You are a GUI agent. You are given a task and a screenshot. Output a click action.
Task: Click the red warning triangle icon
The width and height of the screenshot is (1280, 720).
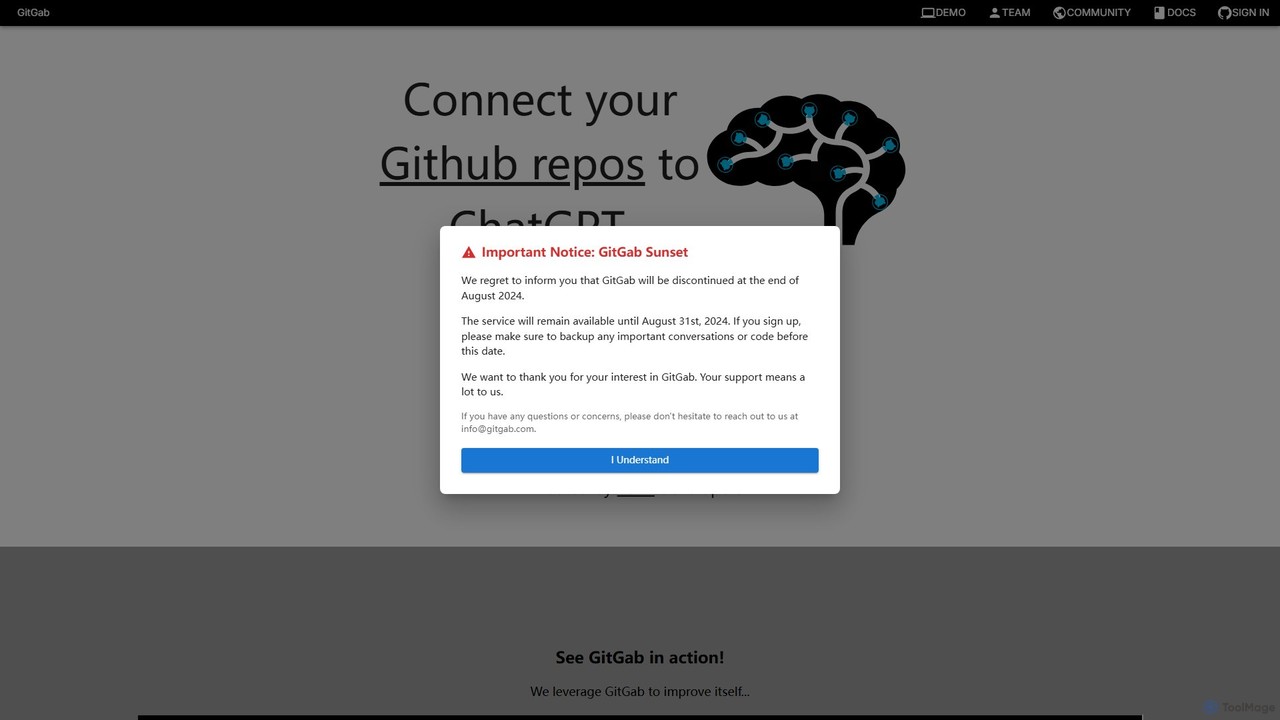point(468,253)
